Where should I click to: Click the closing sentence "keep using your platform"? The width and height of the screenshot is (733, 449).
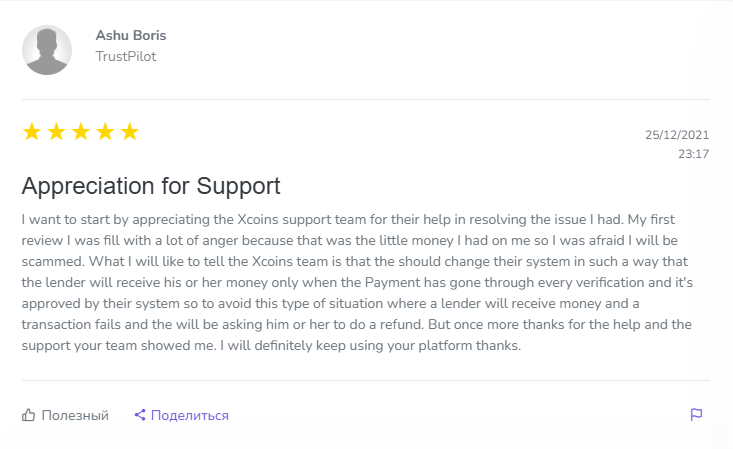pos(420,346)
